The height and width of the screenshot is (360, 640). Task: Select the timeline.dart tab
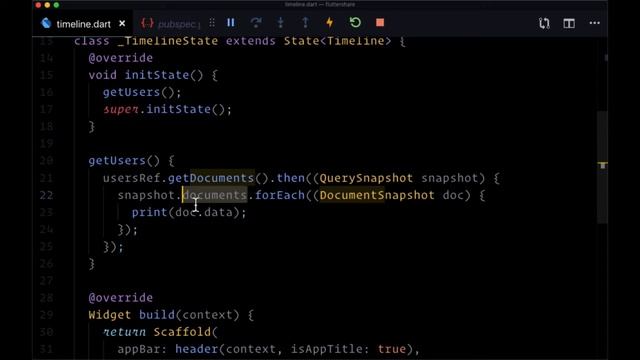point(83,24)
